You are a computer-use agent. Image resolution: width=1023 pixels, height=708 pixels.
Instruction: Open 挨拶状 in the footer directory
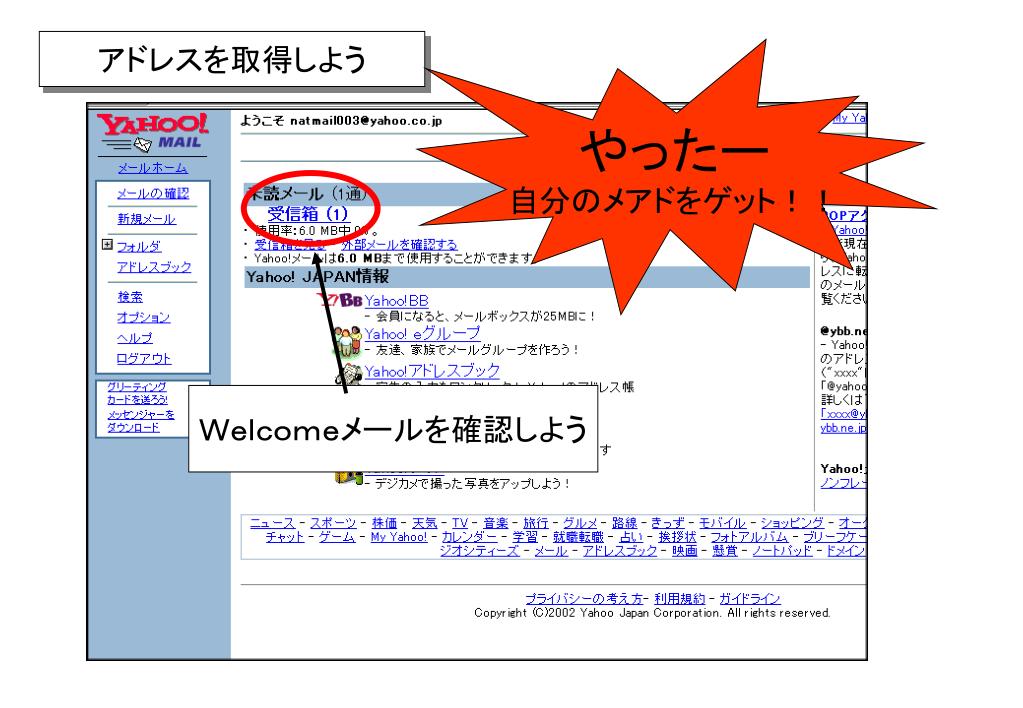677,536
